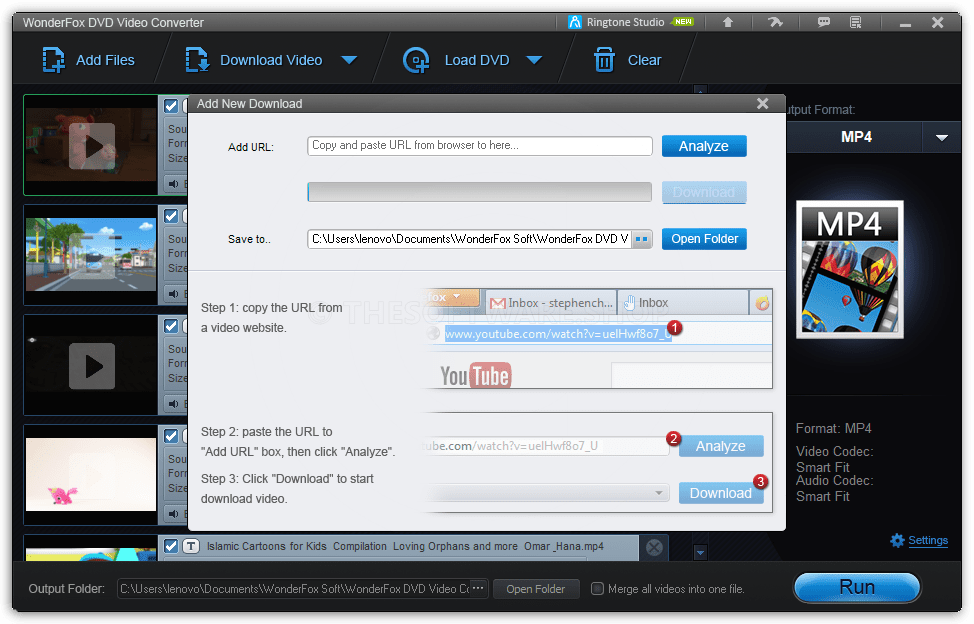Viewport: 974px width, 624px height.
Task: Remove the Islamic Cartoons video with X icon
Action: point(654,547)
